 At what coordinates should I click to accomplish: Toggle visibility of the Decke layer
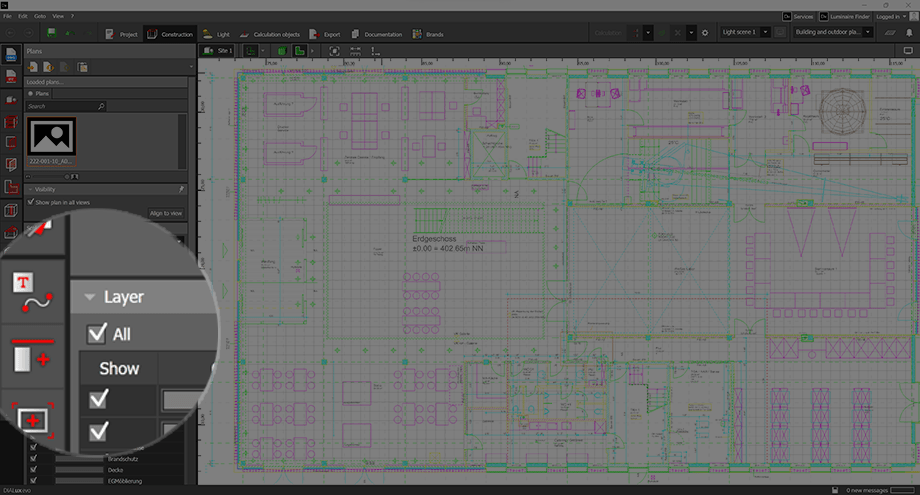click(x=33, y=468)
